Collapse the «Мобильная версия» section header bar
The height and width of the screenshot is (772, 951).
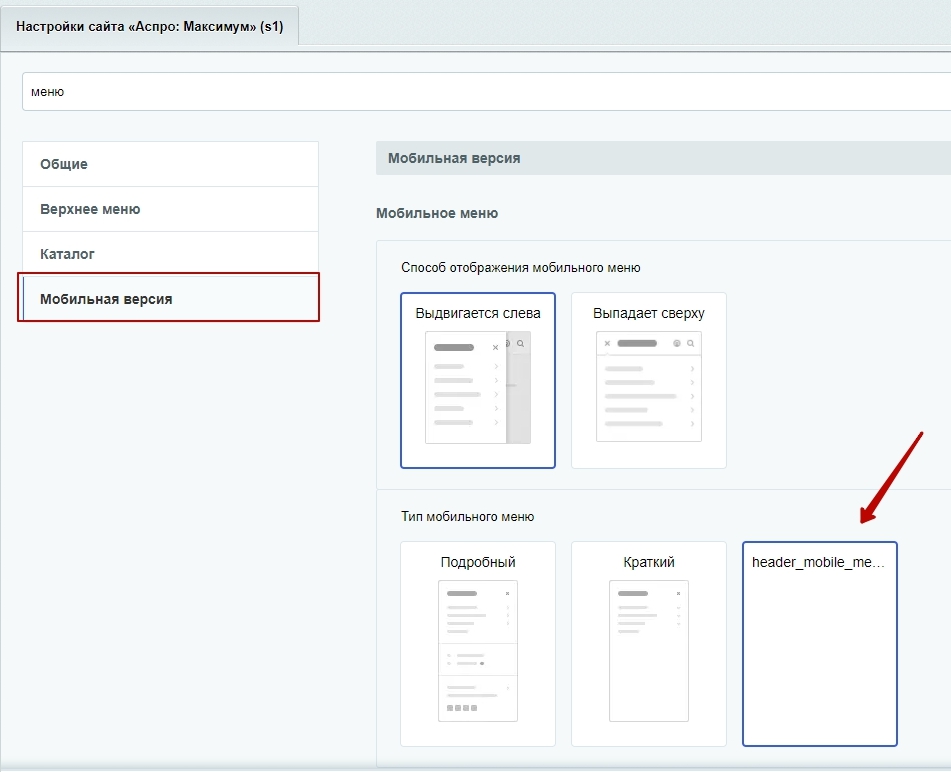[x=660, y=158]
